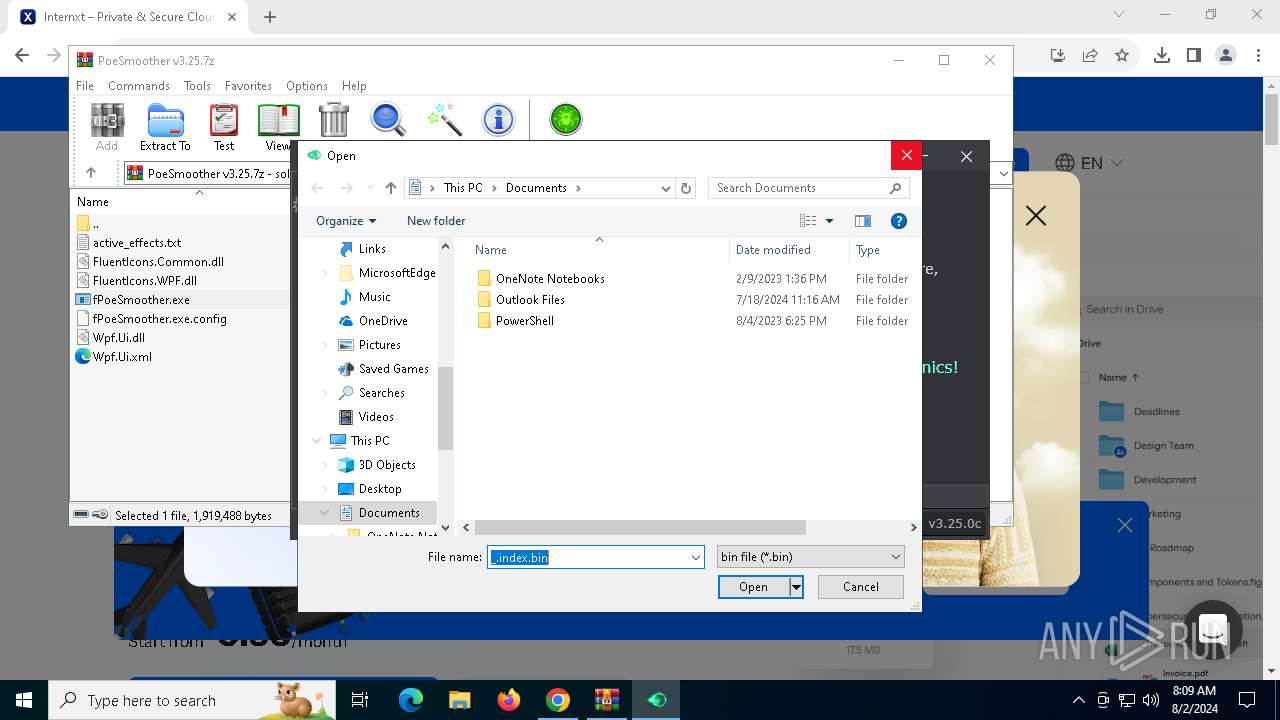Click New folder in Open dialog
This screenshot has height=720, width=1280.
tap(436, 221)
